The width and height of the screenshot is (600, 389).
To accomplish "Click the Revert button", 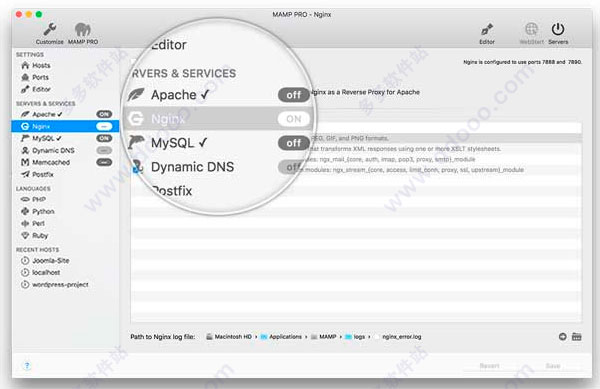I will coord(489,366).
